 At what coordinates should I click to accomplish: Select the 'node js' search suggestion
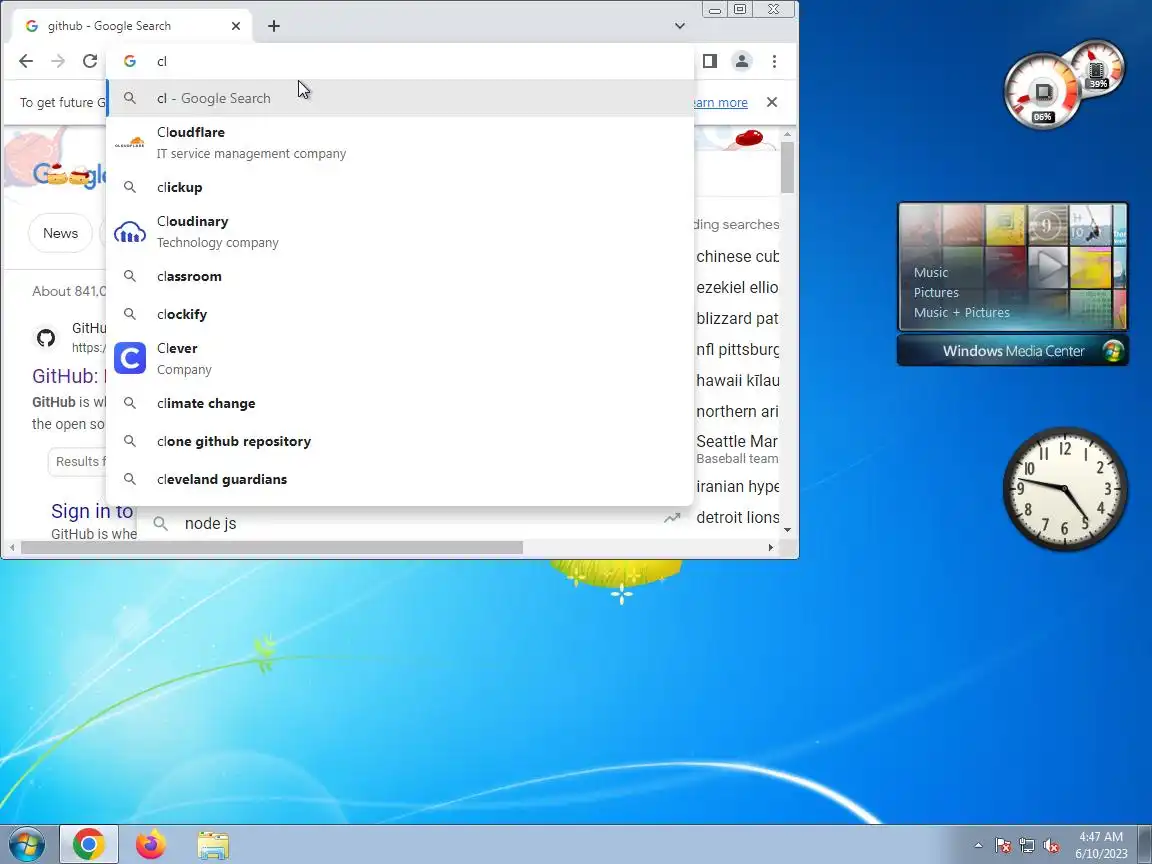211,523
